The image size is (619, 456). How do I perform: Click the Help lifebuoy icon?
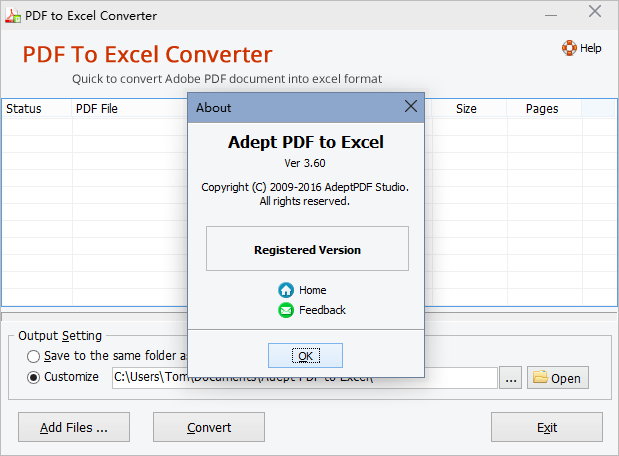pyautogui.click(x=569, y=48)
